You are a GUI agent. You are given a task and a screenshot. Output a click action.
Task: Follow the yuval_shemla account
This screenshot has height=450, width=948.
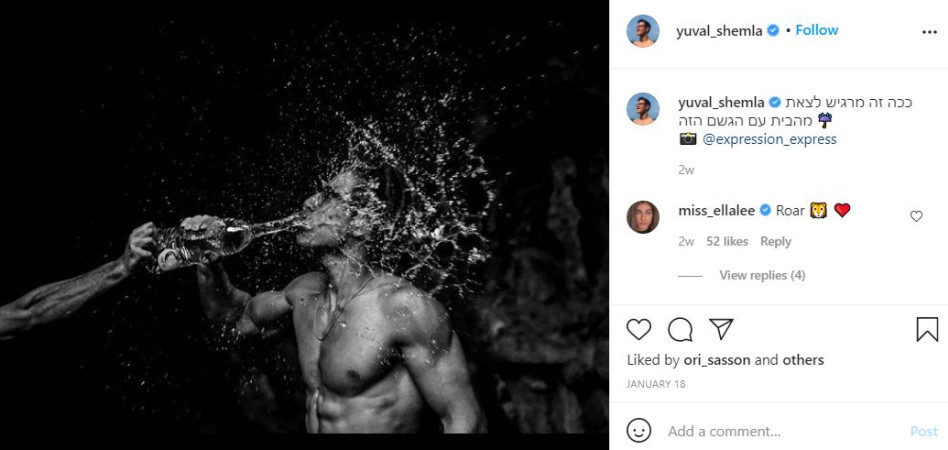pos(817,30)
